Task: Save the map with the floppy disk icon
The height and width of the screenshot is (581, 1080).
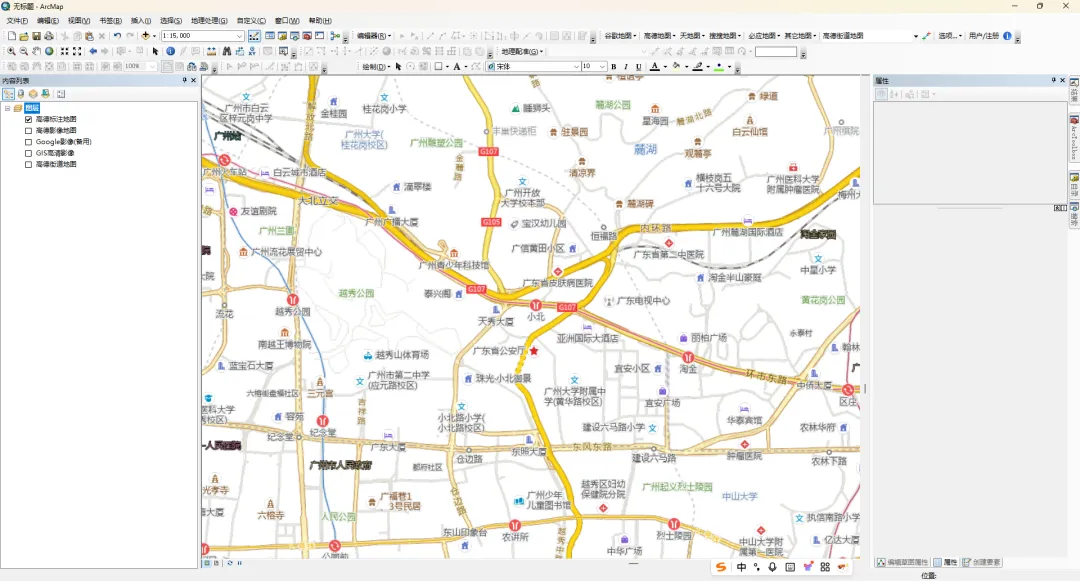Action: tap(37, 36)
